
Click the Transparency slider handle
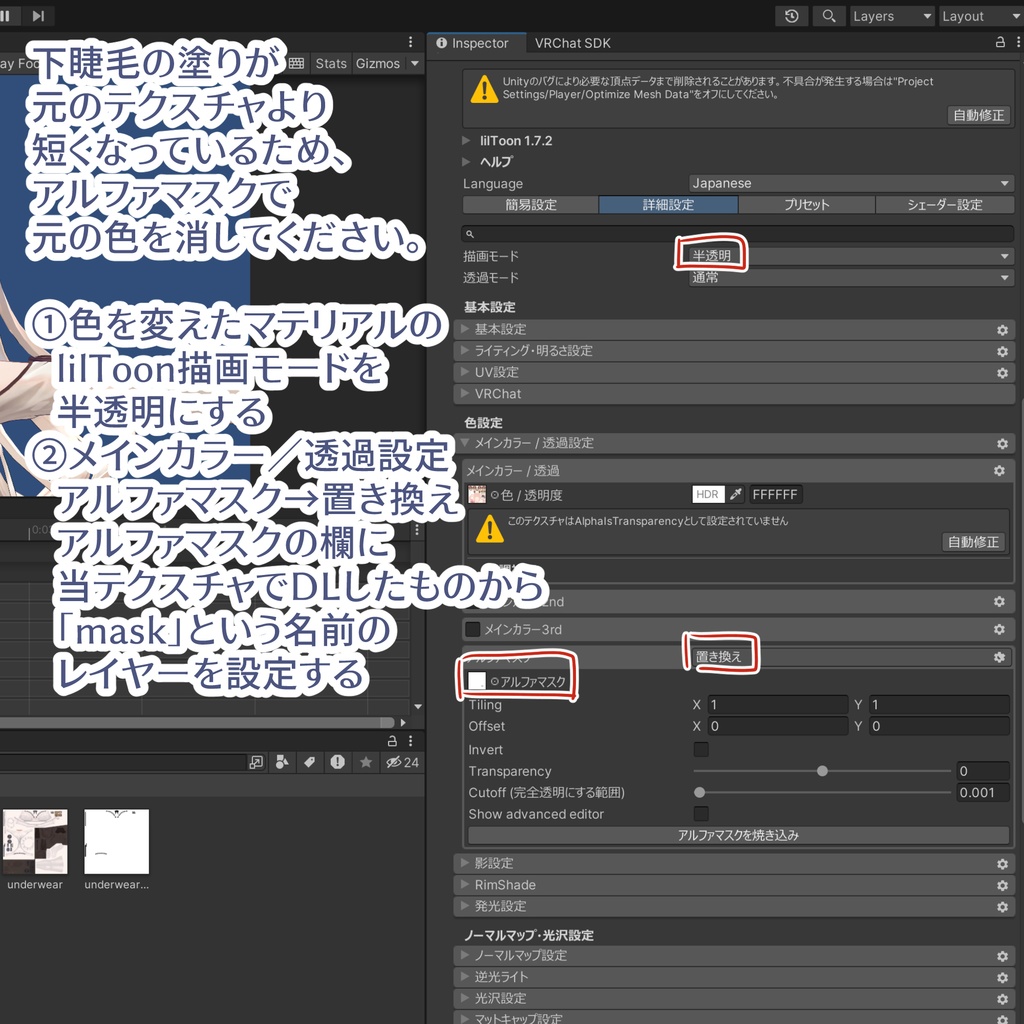click(822, 771)
